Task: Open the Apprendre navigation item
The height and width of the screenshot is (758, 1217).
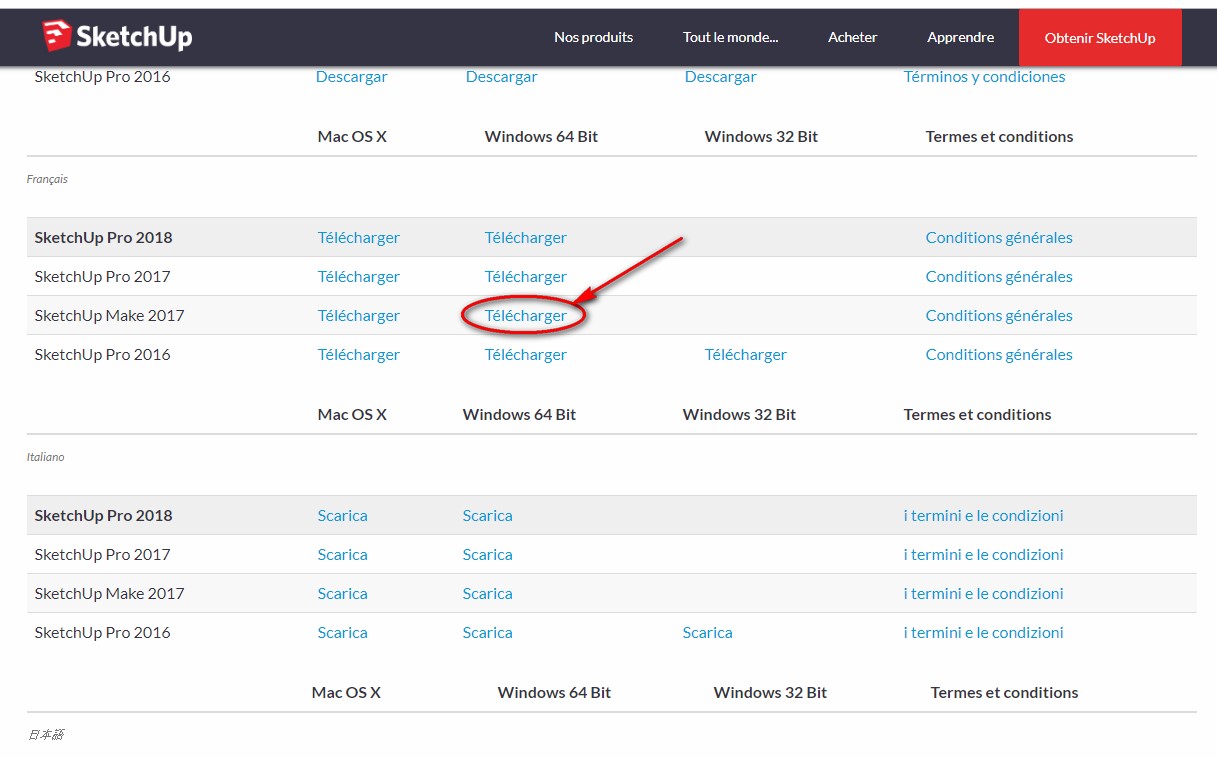Action: [961, 37]
